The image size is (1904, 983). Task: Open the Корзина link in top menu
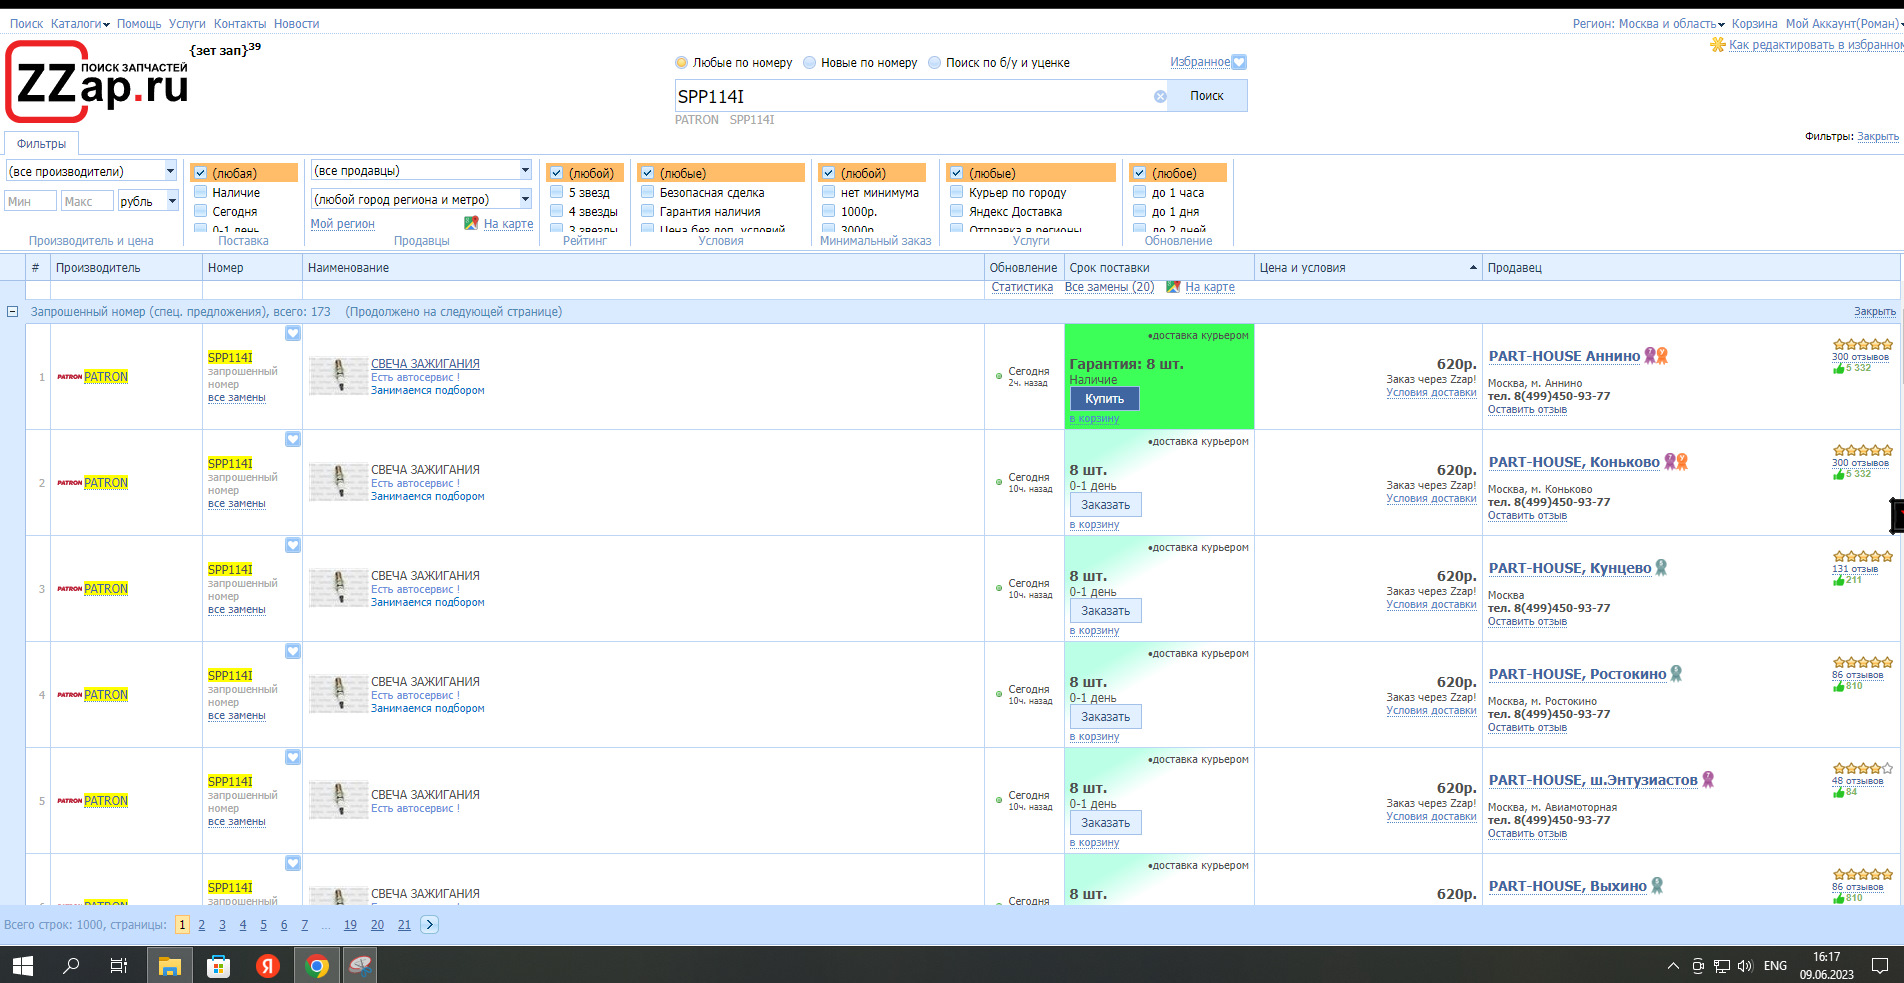pos(1755,24)
